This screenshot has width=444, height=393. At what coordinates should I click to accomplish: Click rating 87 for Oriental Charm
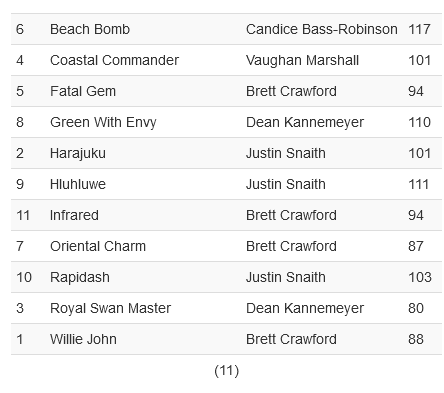pos(416,246)
